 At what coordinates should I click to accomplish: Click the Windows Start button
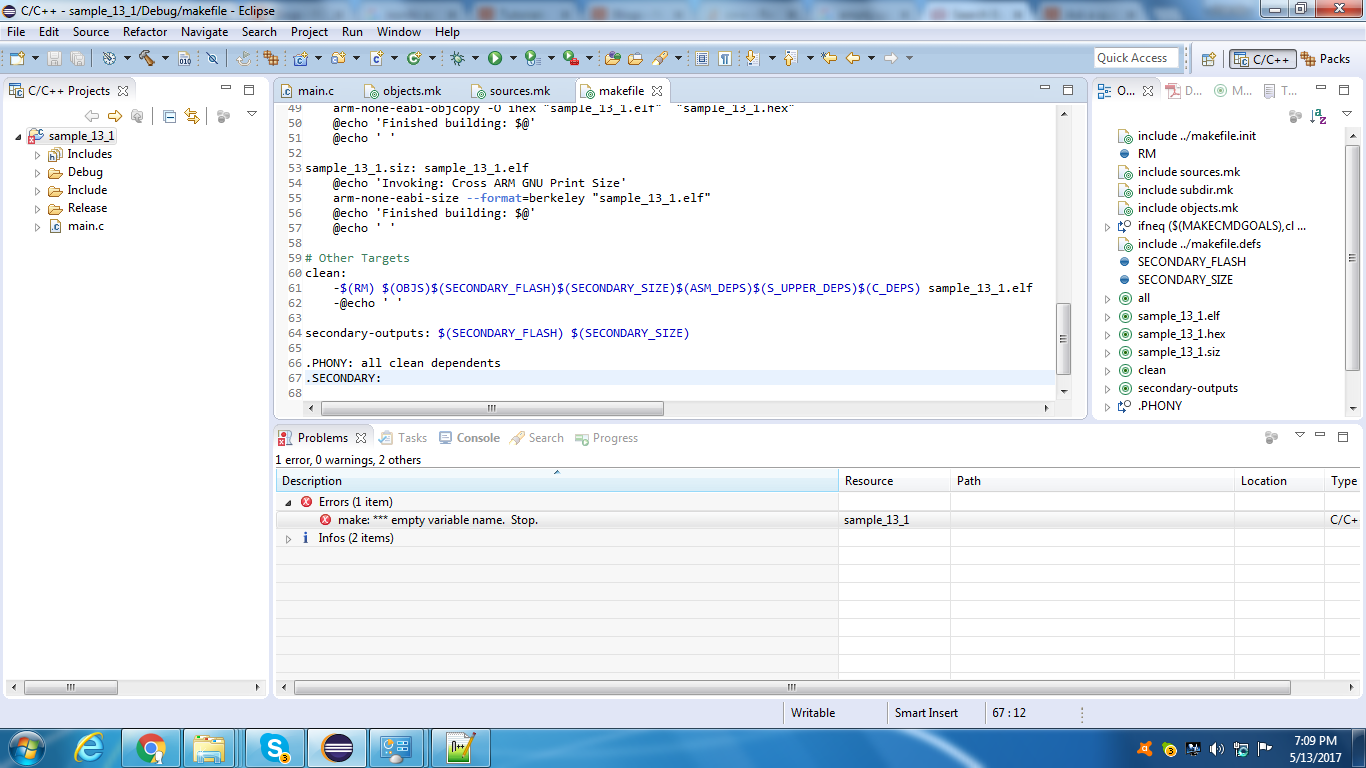[26, 747]
